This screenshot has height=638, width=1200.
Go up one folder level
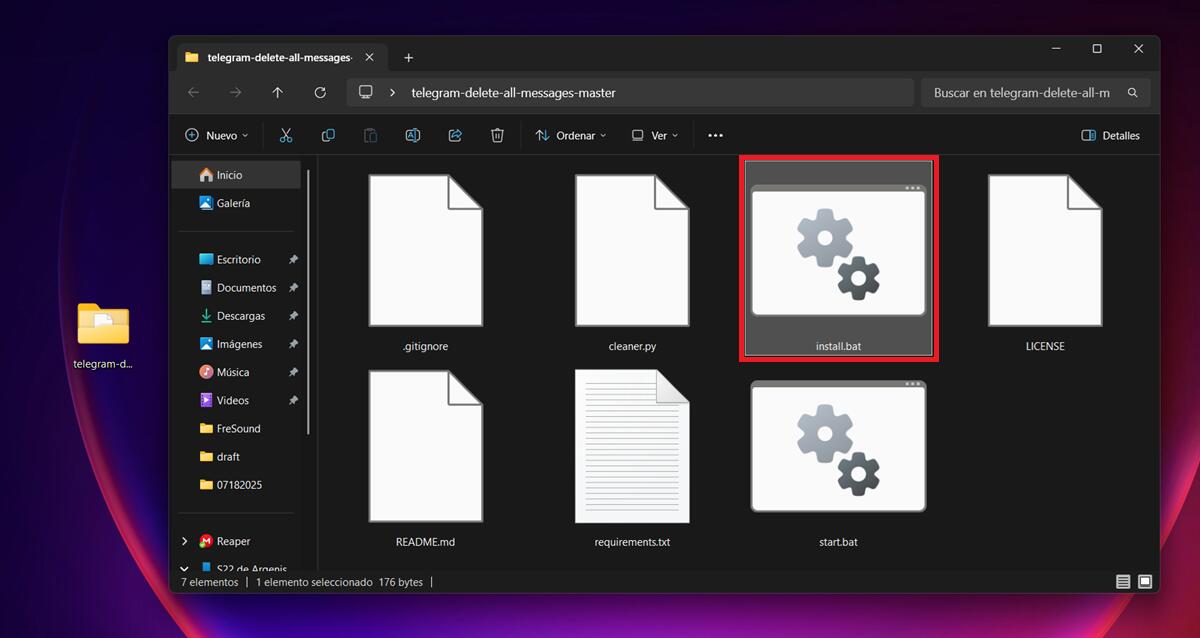click(278, 93)
